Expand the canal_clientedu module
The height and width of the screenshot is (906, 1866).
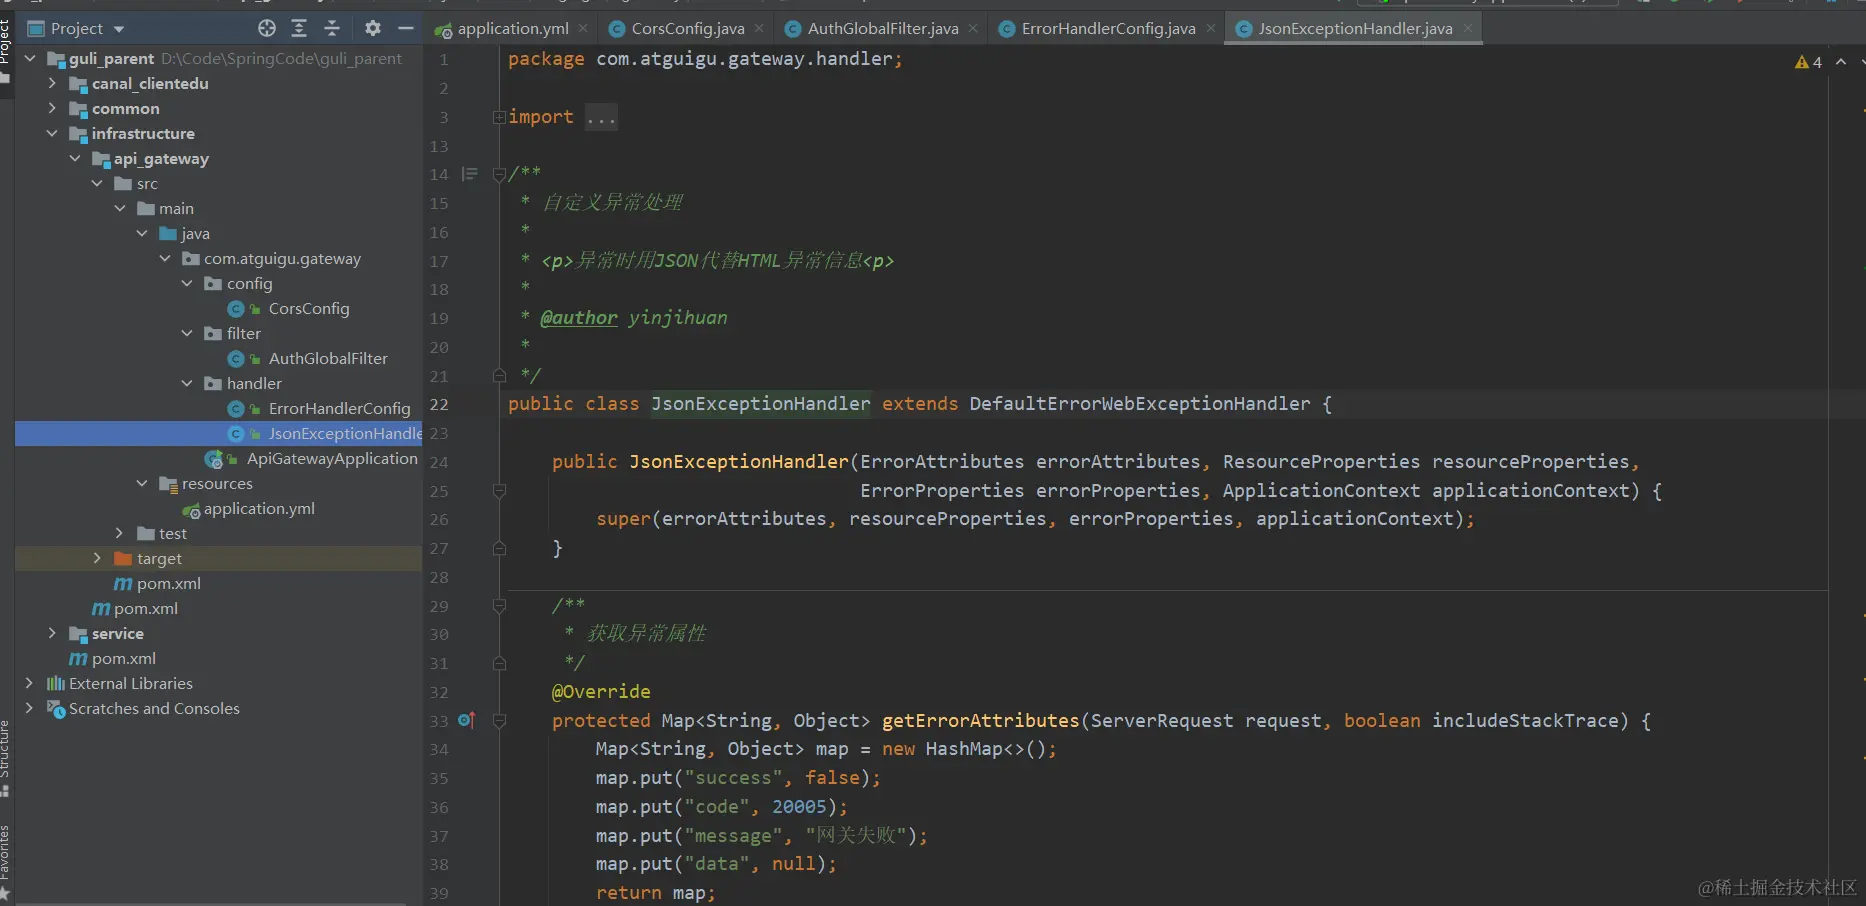pos(52,84)
